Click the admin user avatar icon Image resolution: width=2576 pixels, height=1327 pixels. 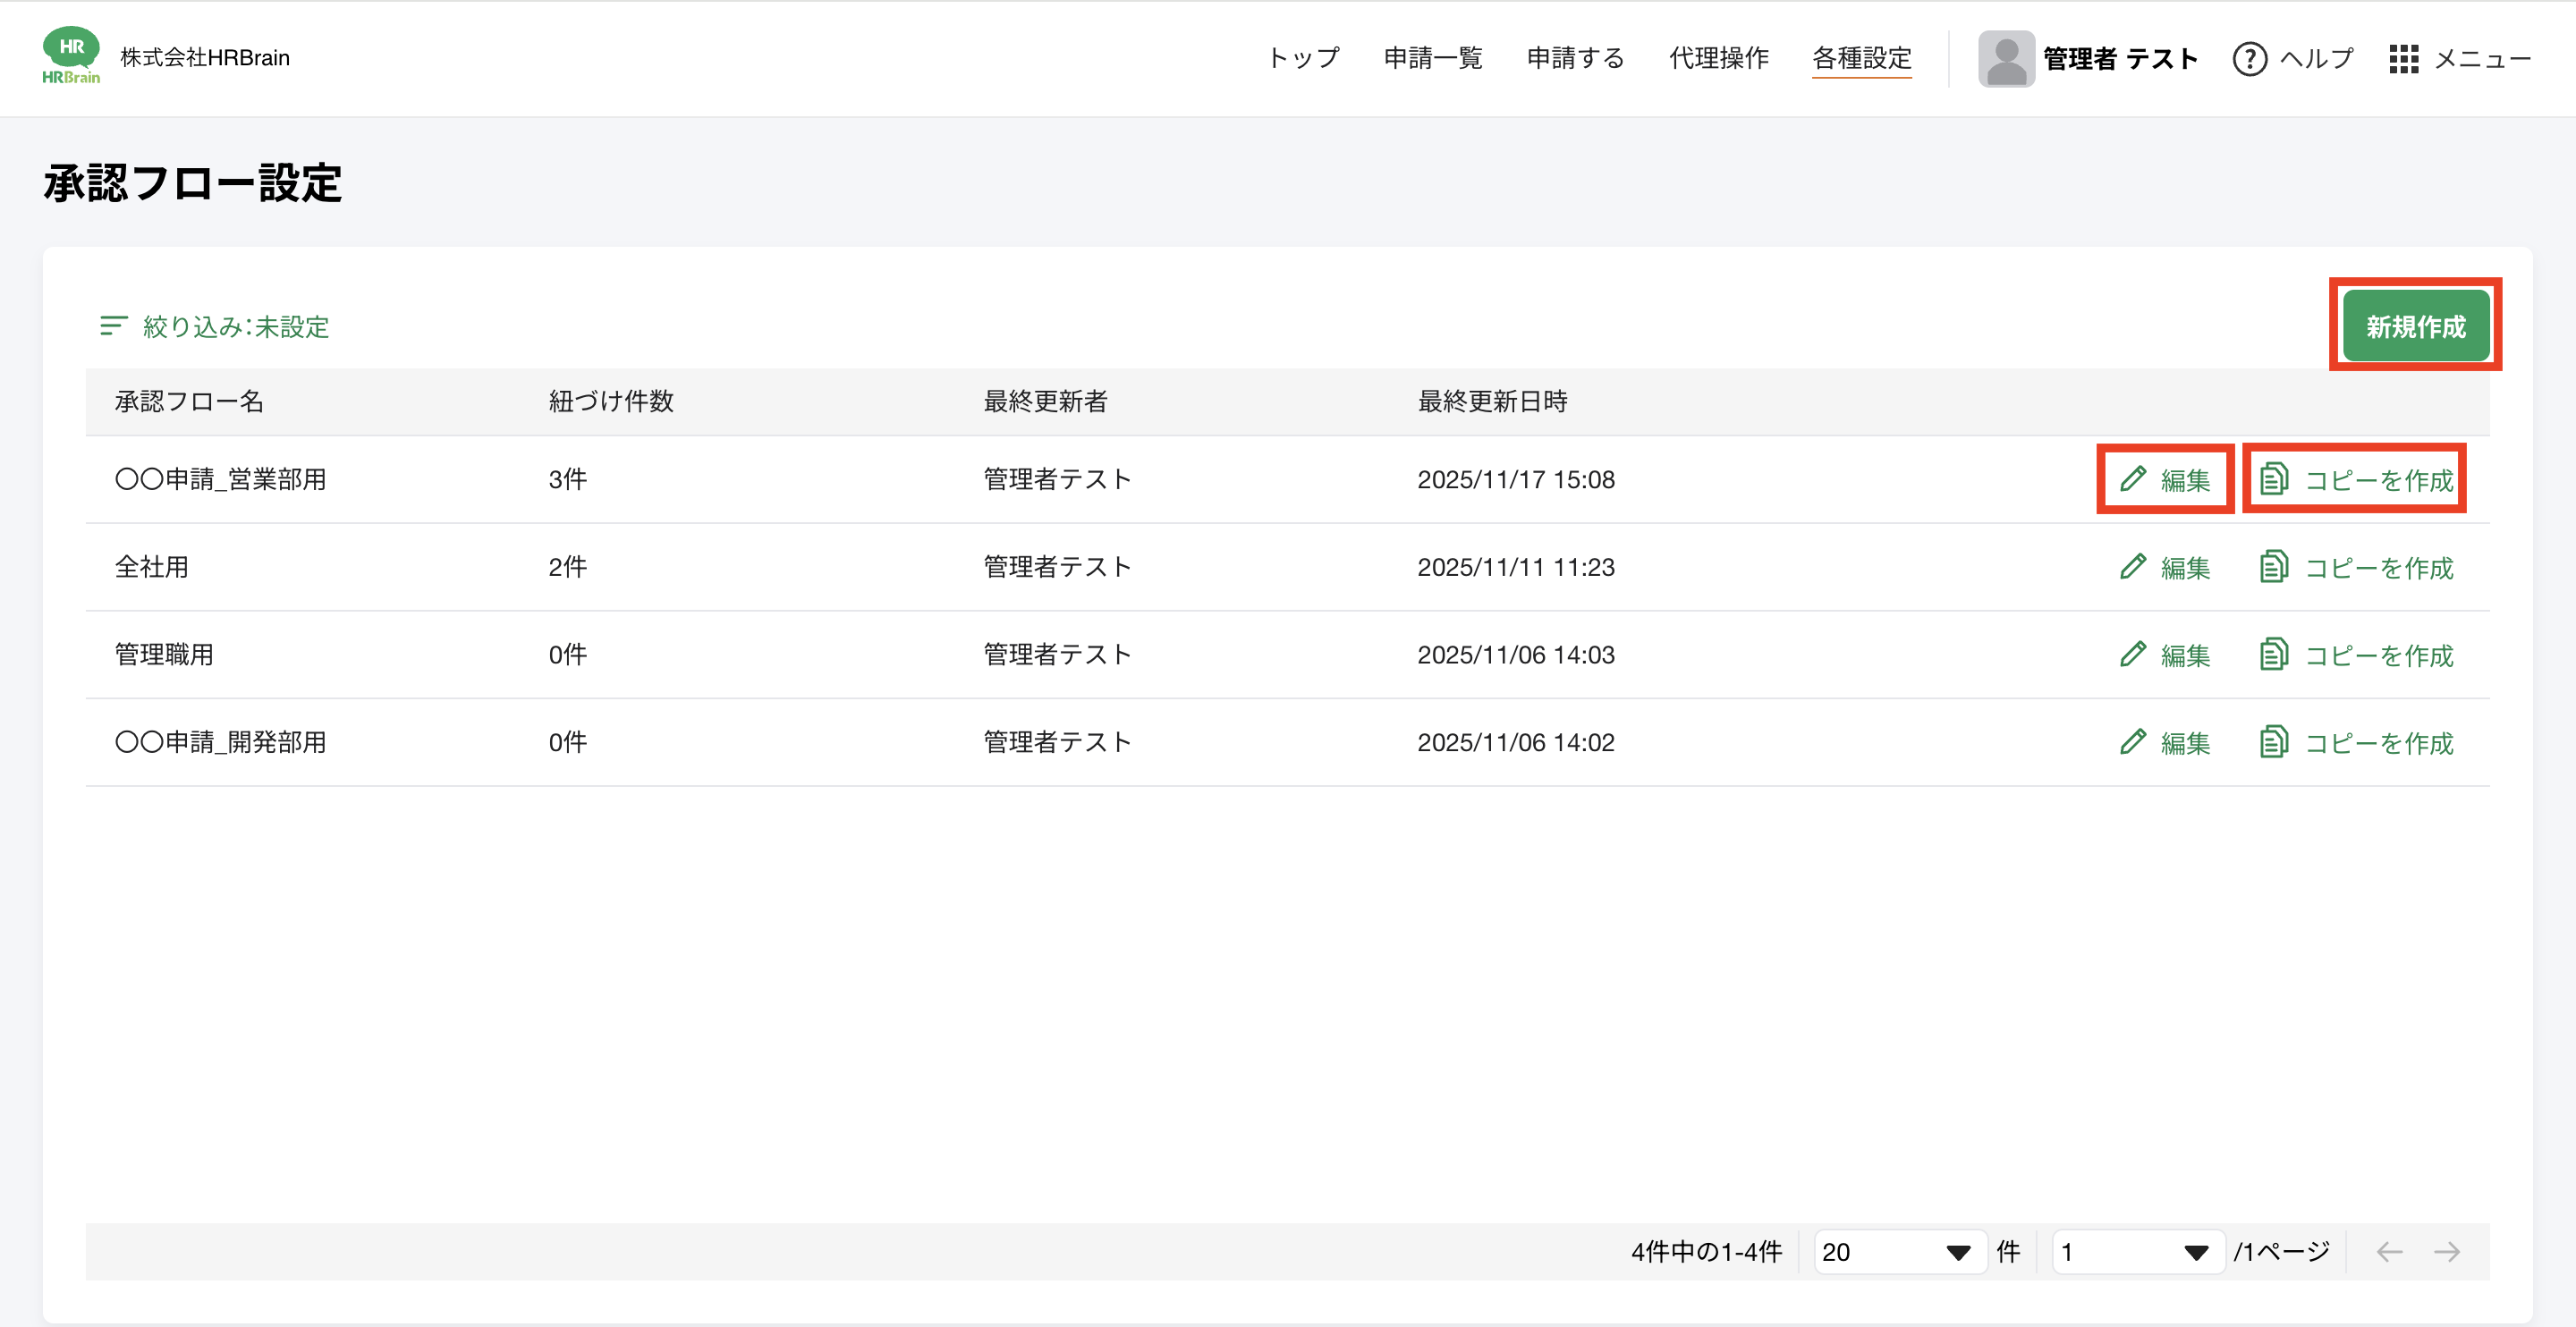point(2005,59)
